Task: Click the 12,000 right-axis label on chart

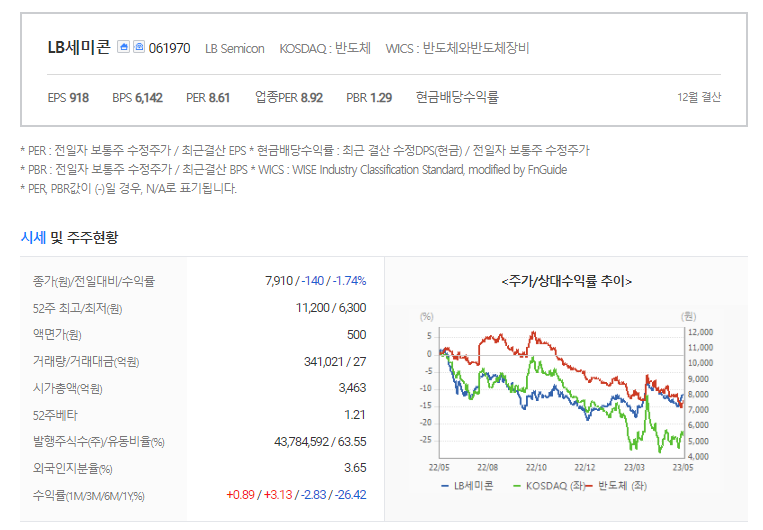Action: click(700, 332)
